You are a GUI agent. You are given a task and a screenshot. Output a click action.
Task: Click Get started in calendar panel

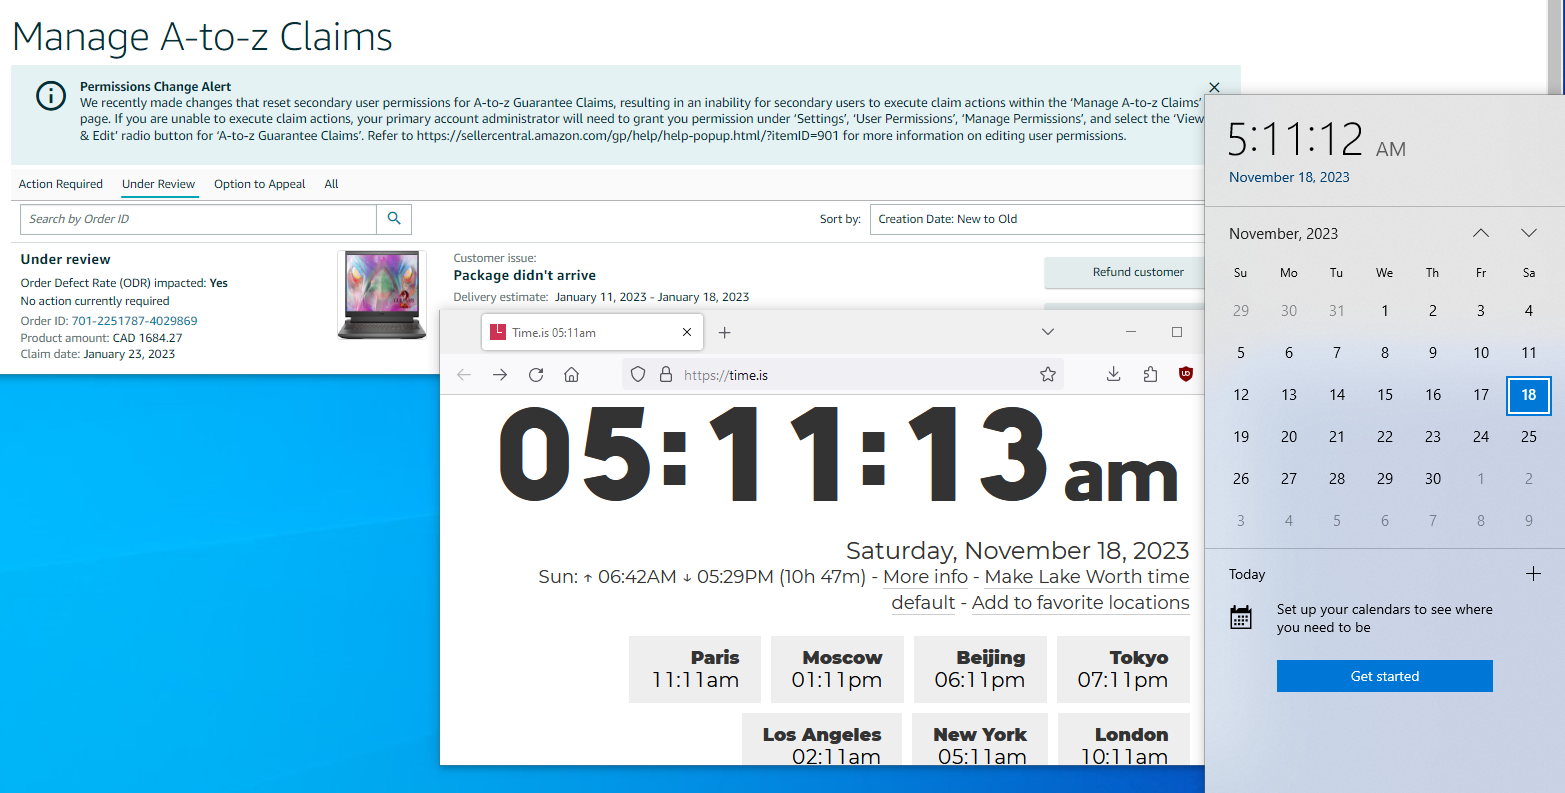click(1384, 676)
